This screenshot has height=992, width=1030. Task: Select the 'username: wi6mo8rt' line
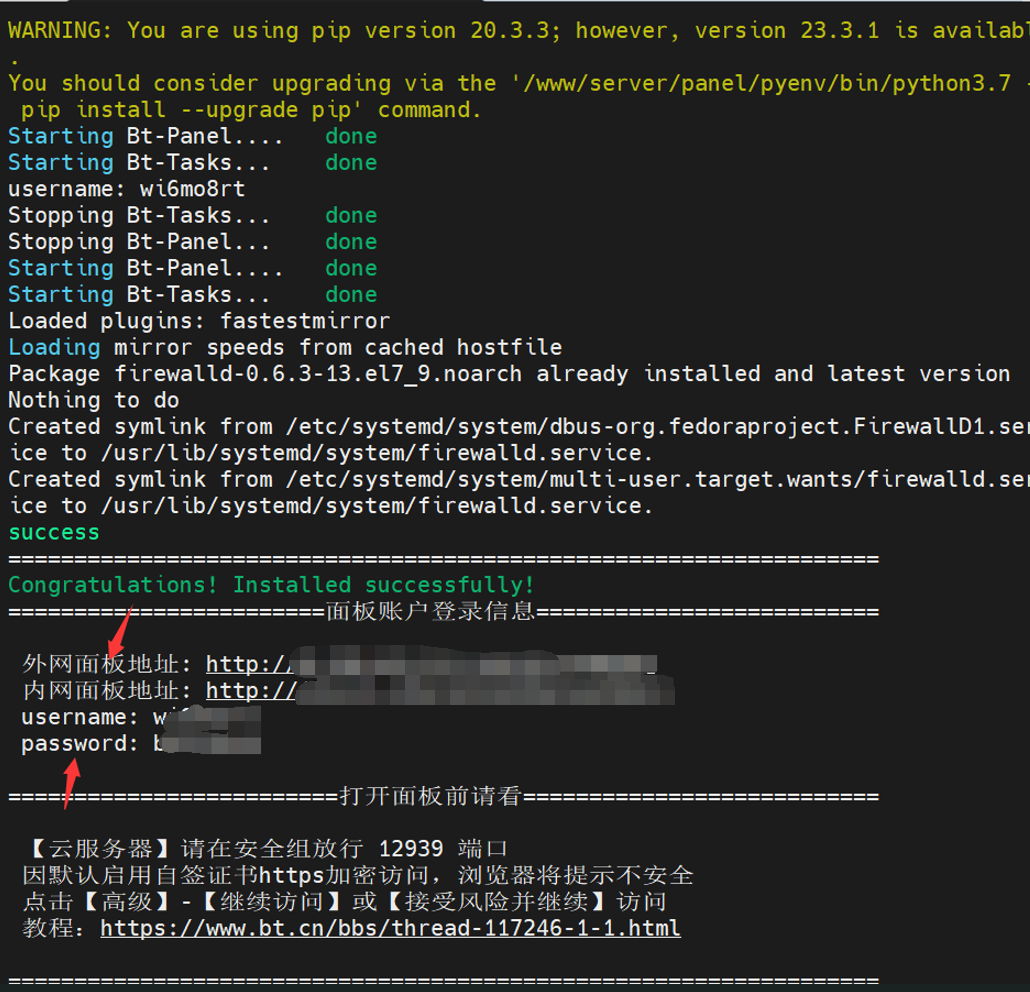[127, 189]
